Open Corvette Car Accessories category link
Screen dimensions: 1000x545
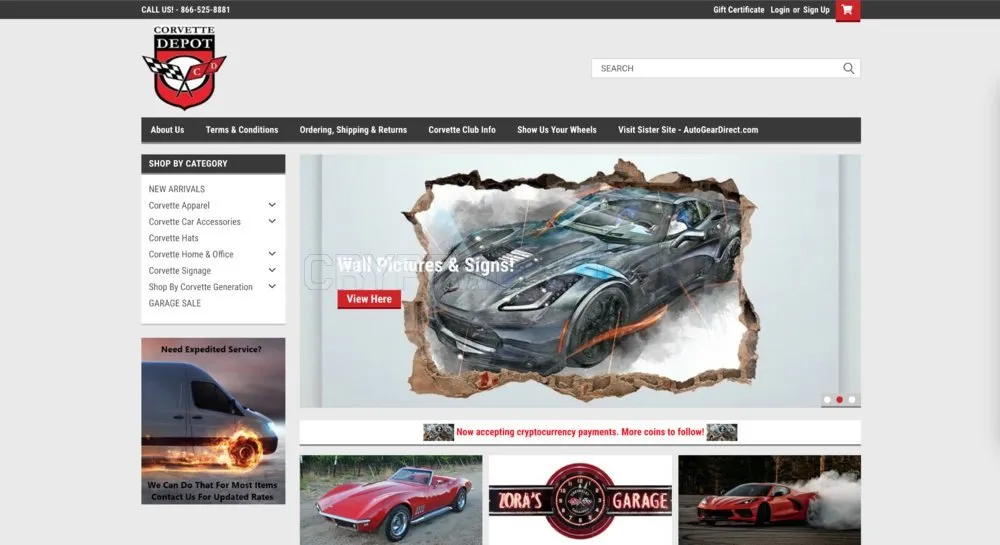click(x=195, y=222)
